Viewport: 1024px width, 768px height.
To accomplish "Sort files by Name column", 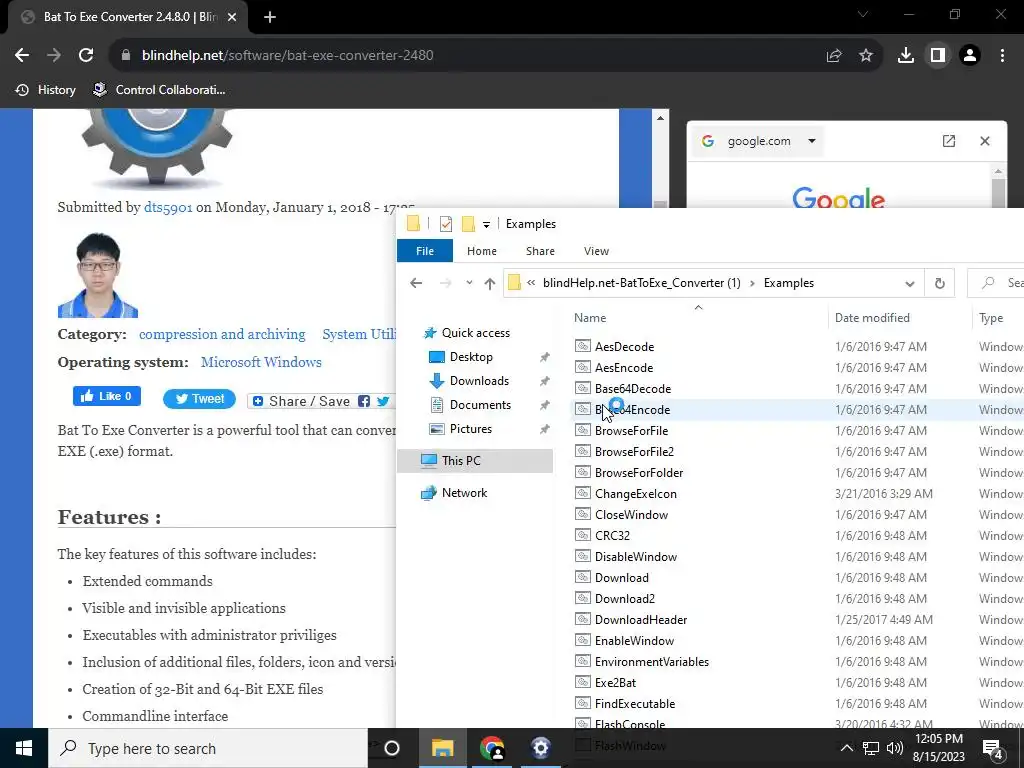I will tap(590, 318).
